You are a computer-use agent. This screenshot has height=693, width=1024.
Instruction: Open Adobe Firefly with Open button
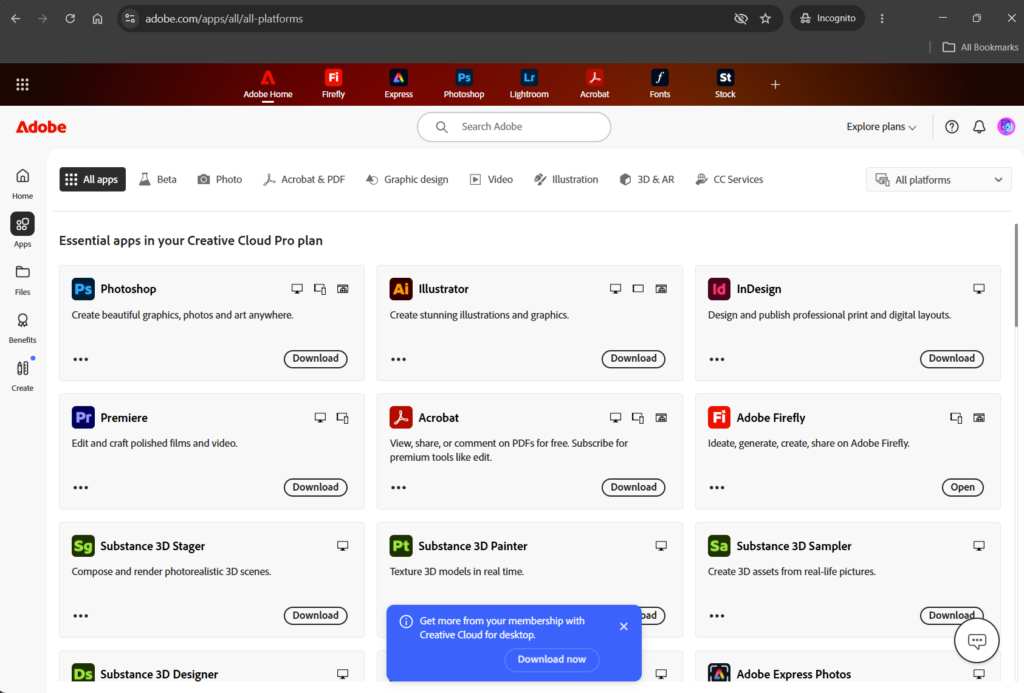click(x=963, y=487)
